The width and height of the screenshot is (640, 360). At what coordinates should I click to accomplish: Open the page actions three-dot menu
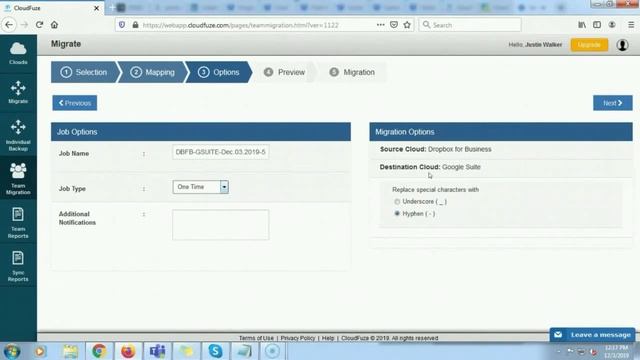(380, 25)
